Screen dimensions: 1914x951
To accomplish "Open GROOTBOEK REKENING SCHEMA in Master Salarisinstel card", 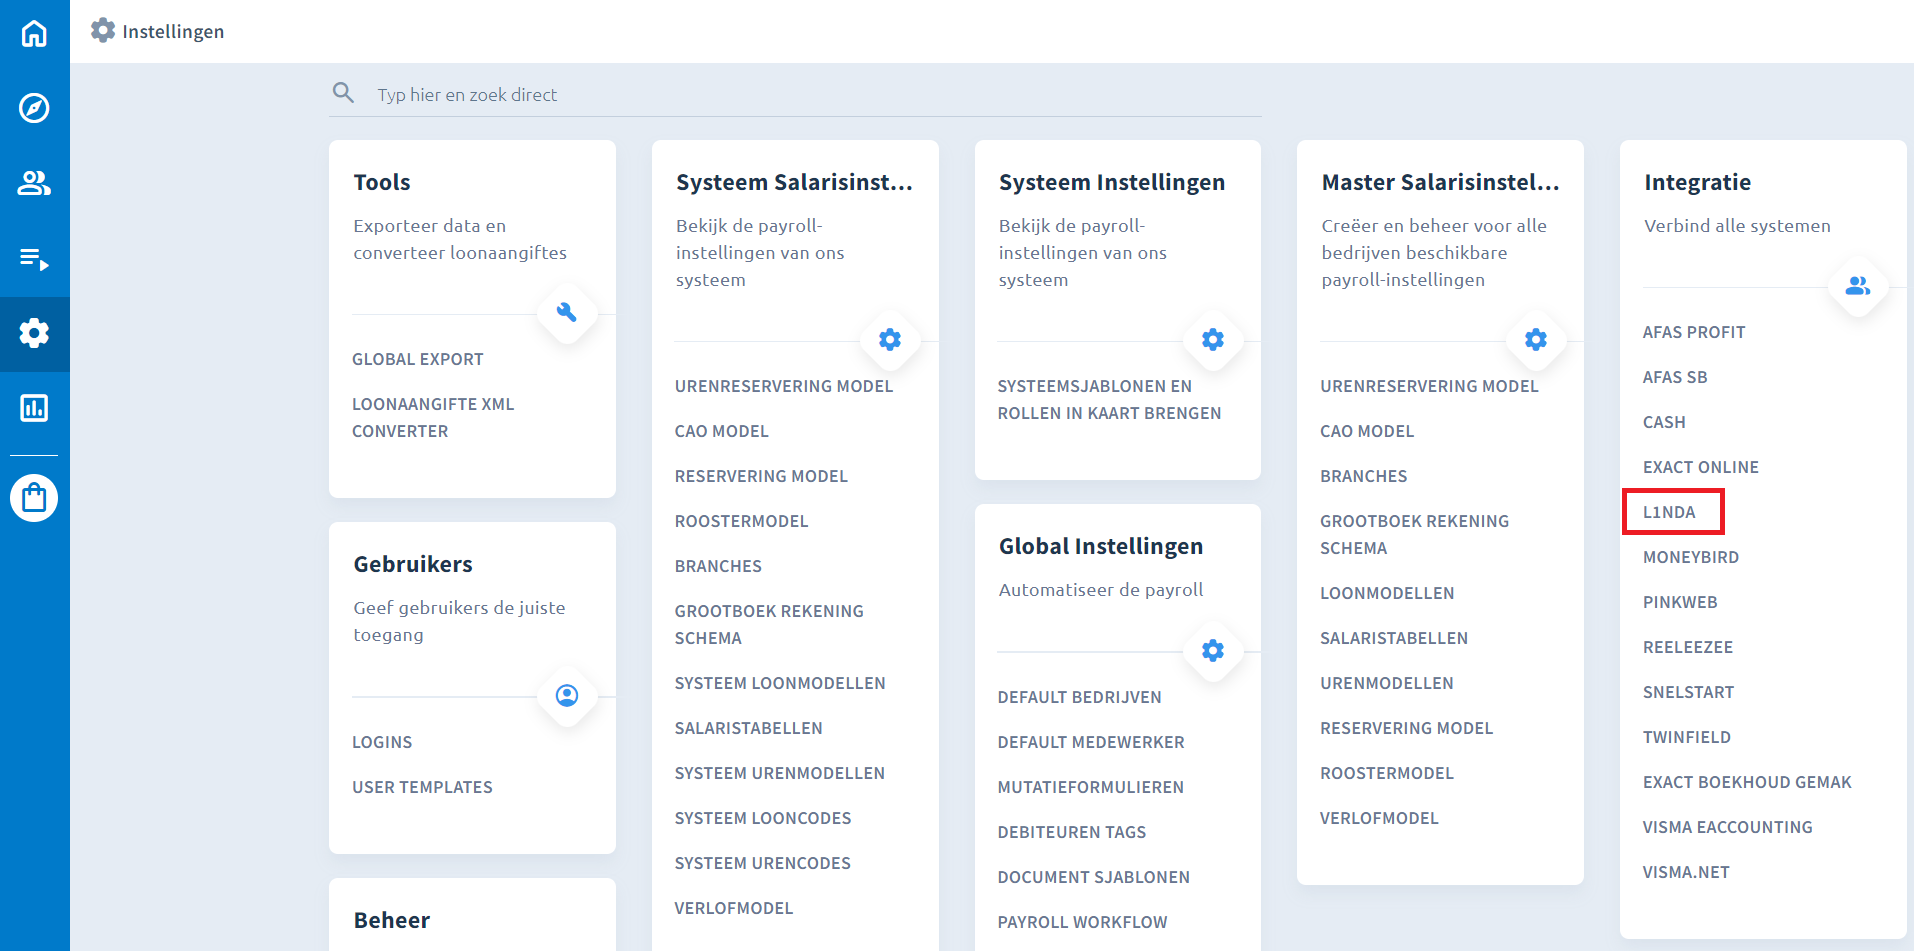I will 1415,535.
